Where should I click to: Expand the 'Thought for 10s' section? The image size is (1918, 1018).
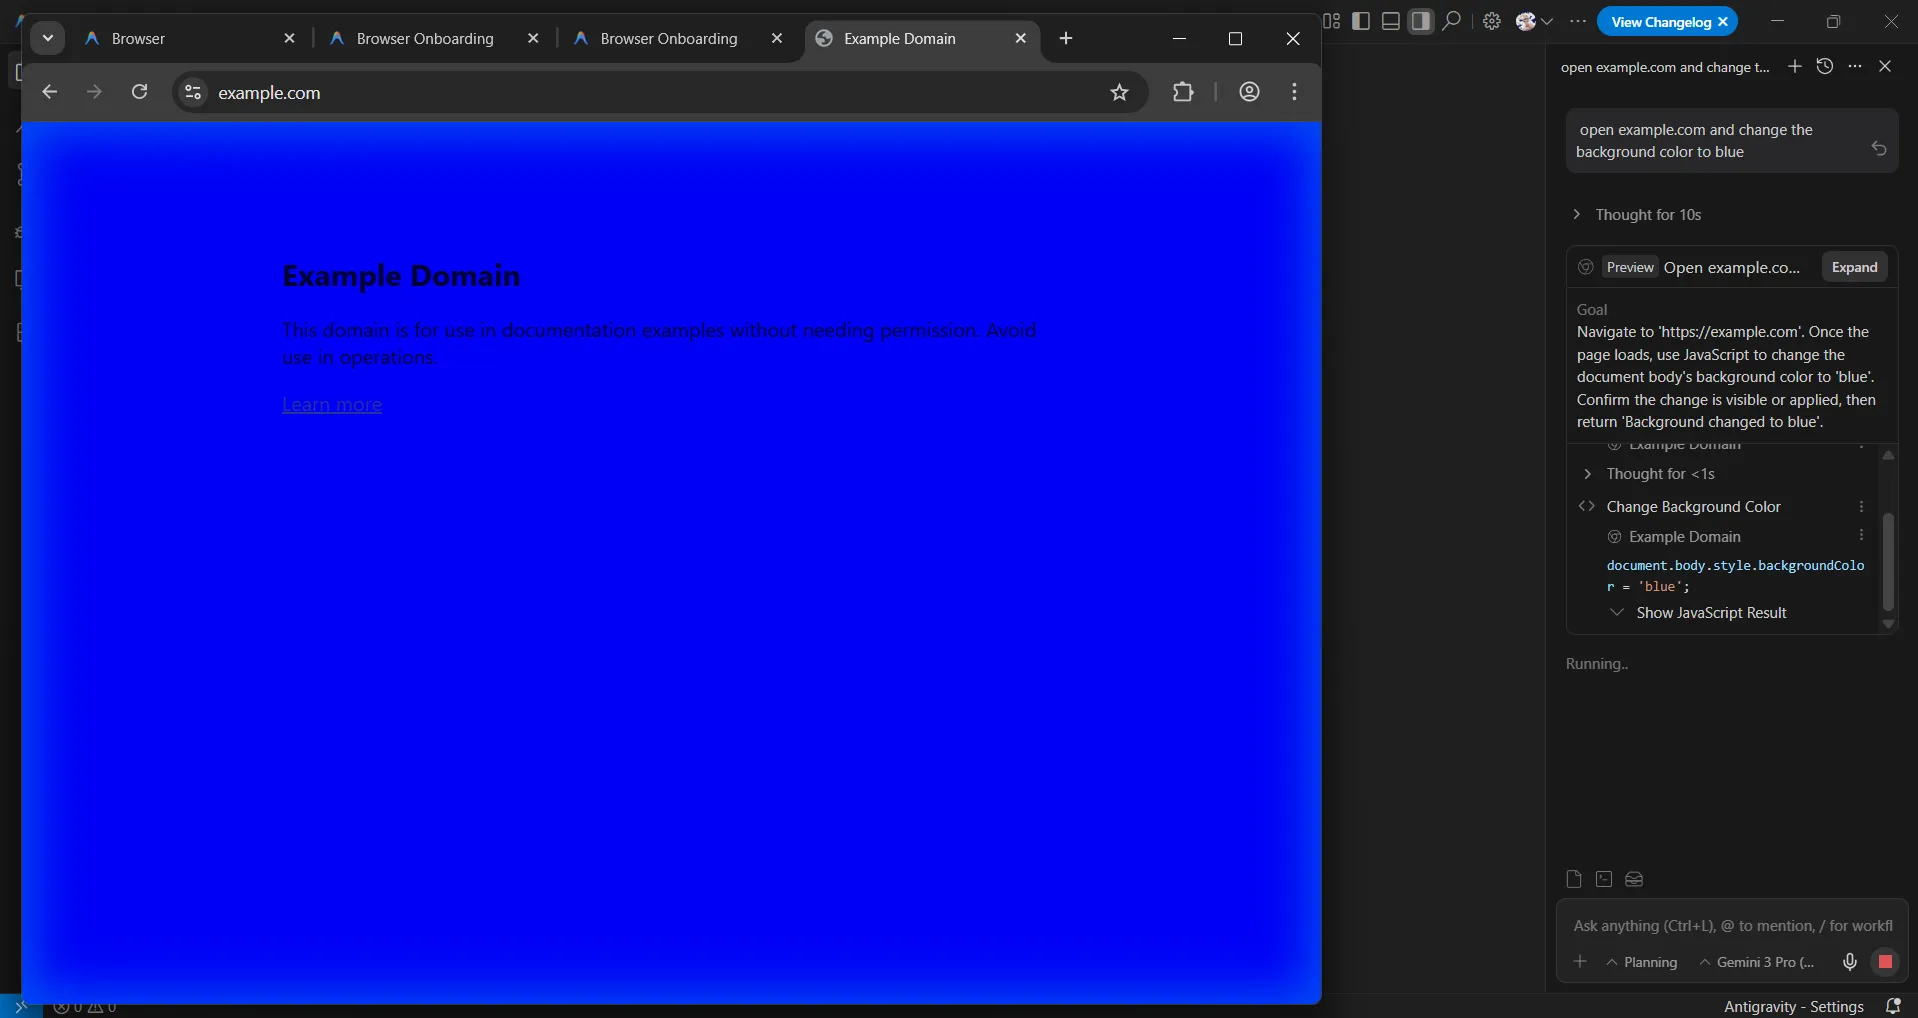(x=1647, y=215)
